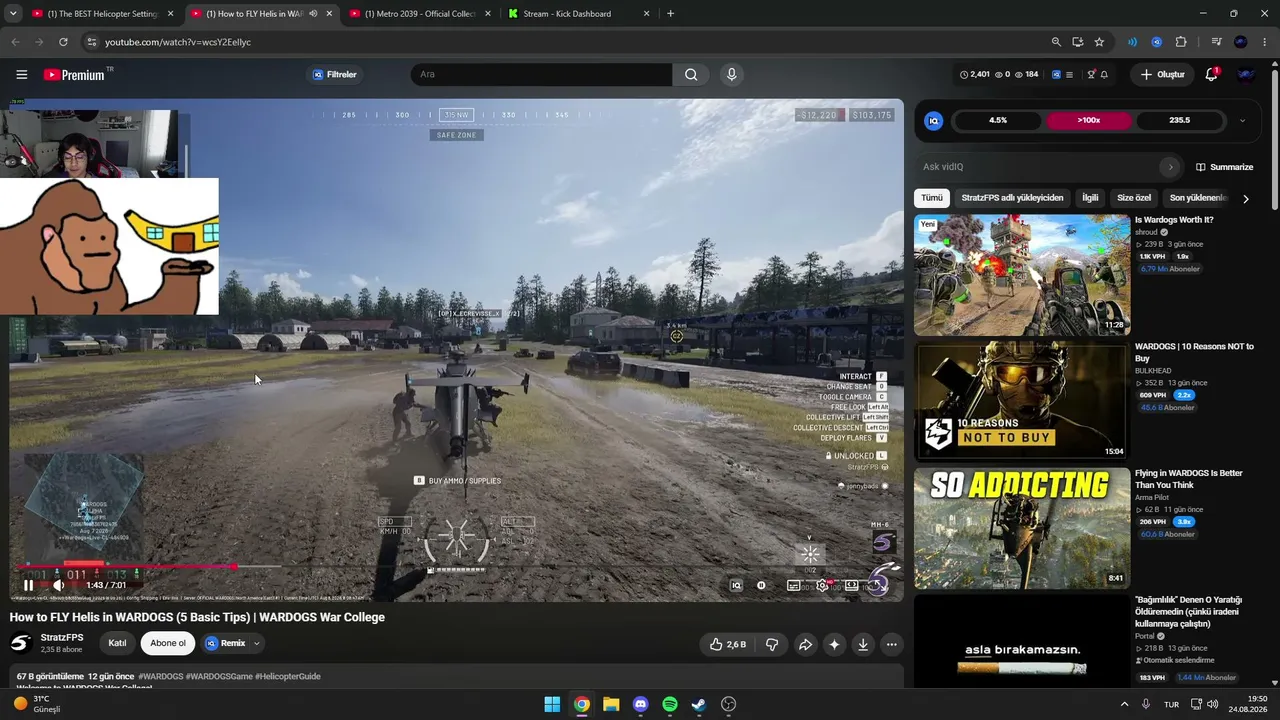Open 'Is Wardogs Worth It?' video thumbnail
The image size is (1280, 720).
(x=1022, y=275)
